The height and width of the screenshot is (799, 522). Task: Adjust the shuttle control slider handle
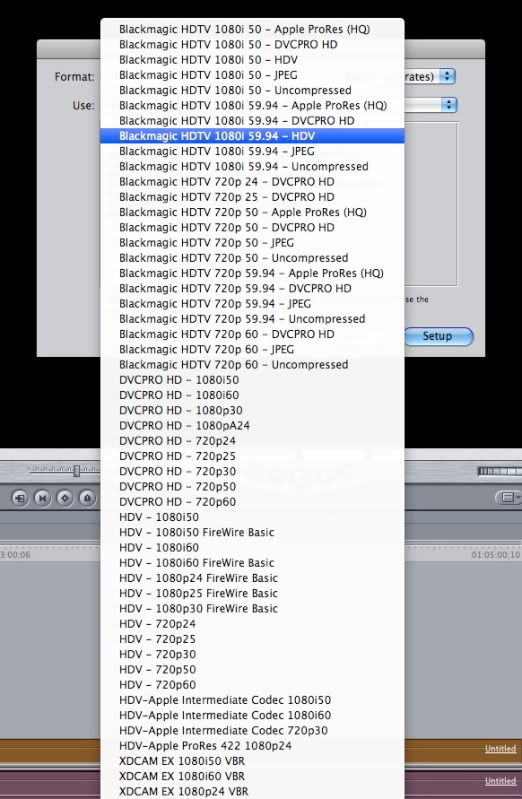point(76,470)
